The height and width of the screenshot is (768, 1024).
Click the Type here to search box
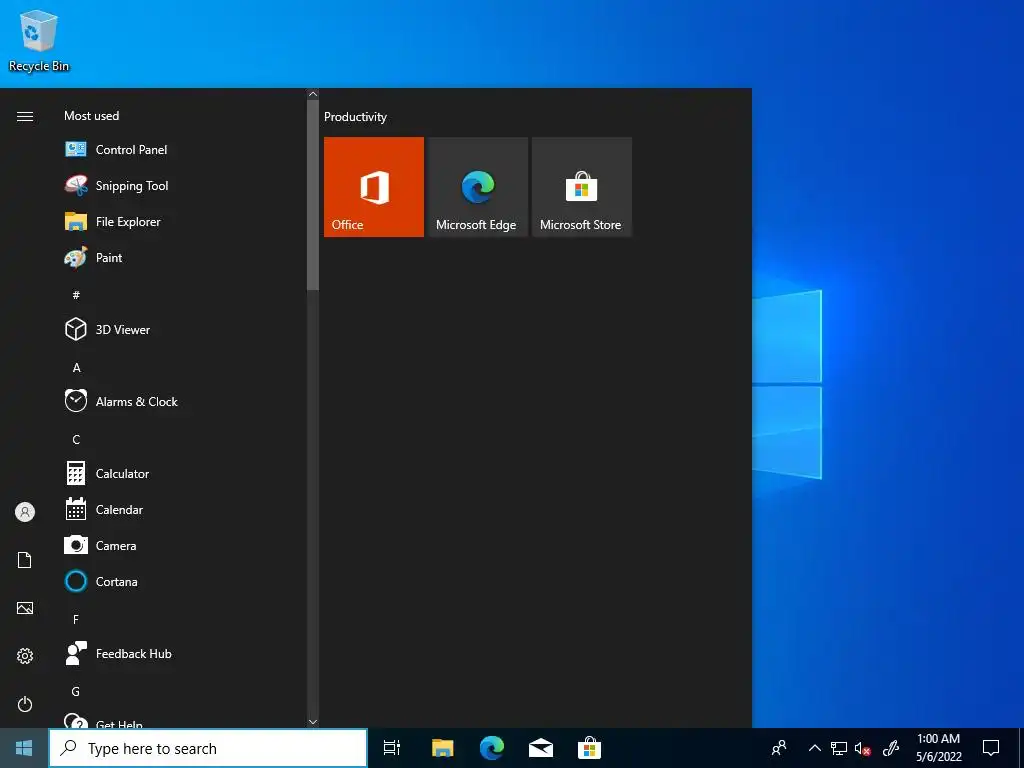click(x=208, y=748)
